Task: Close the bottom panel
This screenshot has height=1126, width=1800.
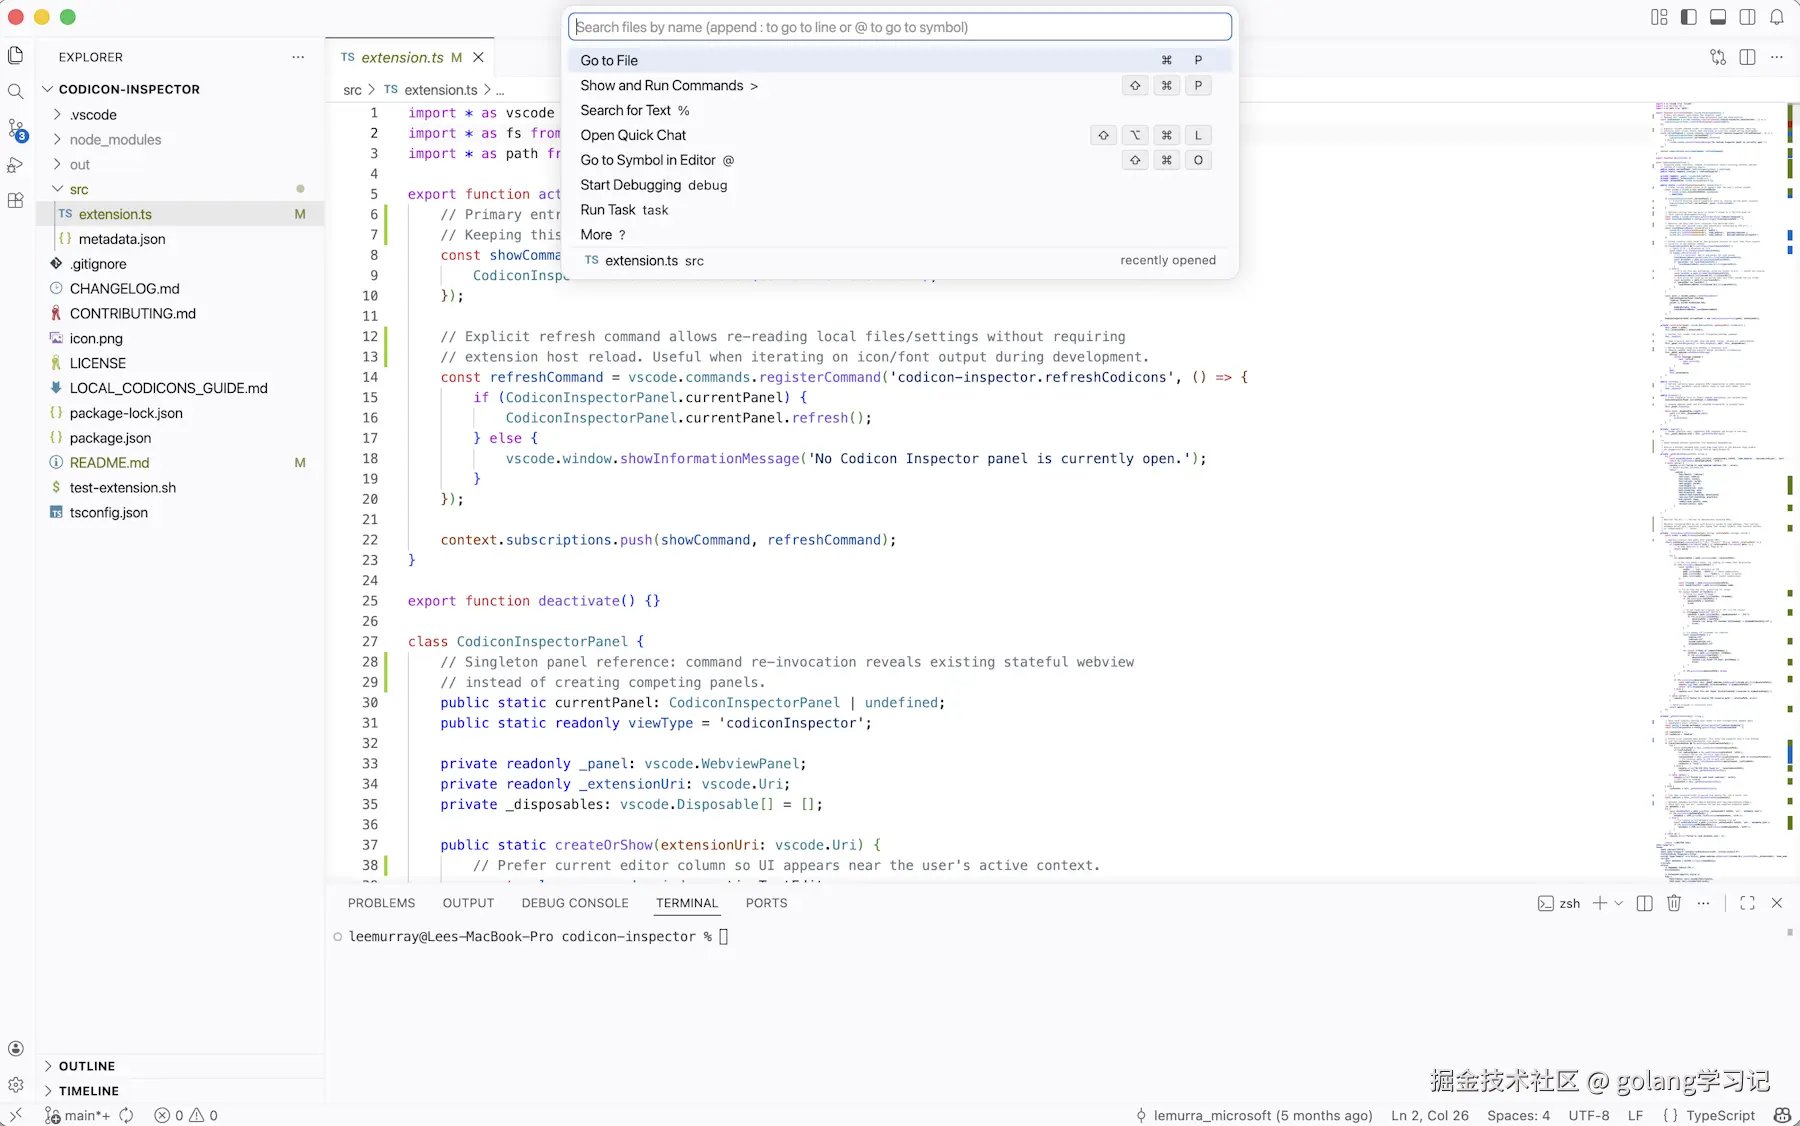Action: click(1777, 903)
